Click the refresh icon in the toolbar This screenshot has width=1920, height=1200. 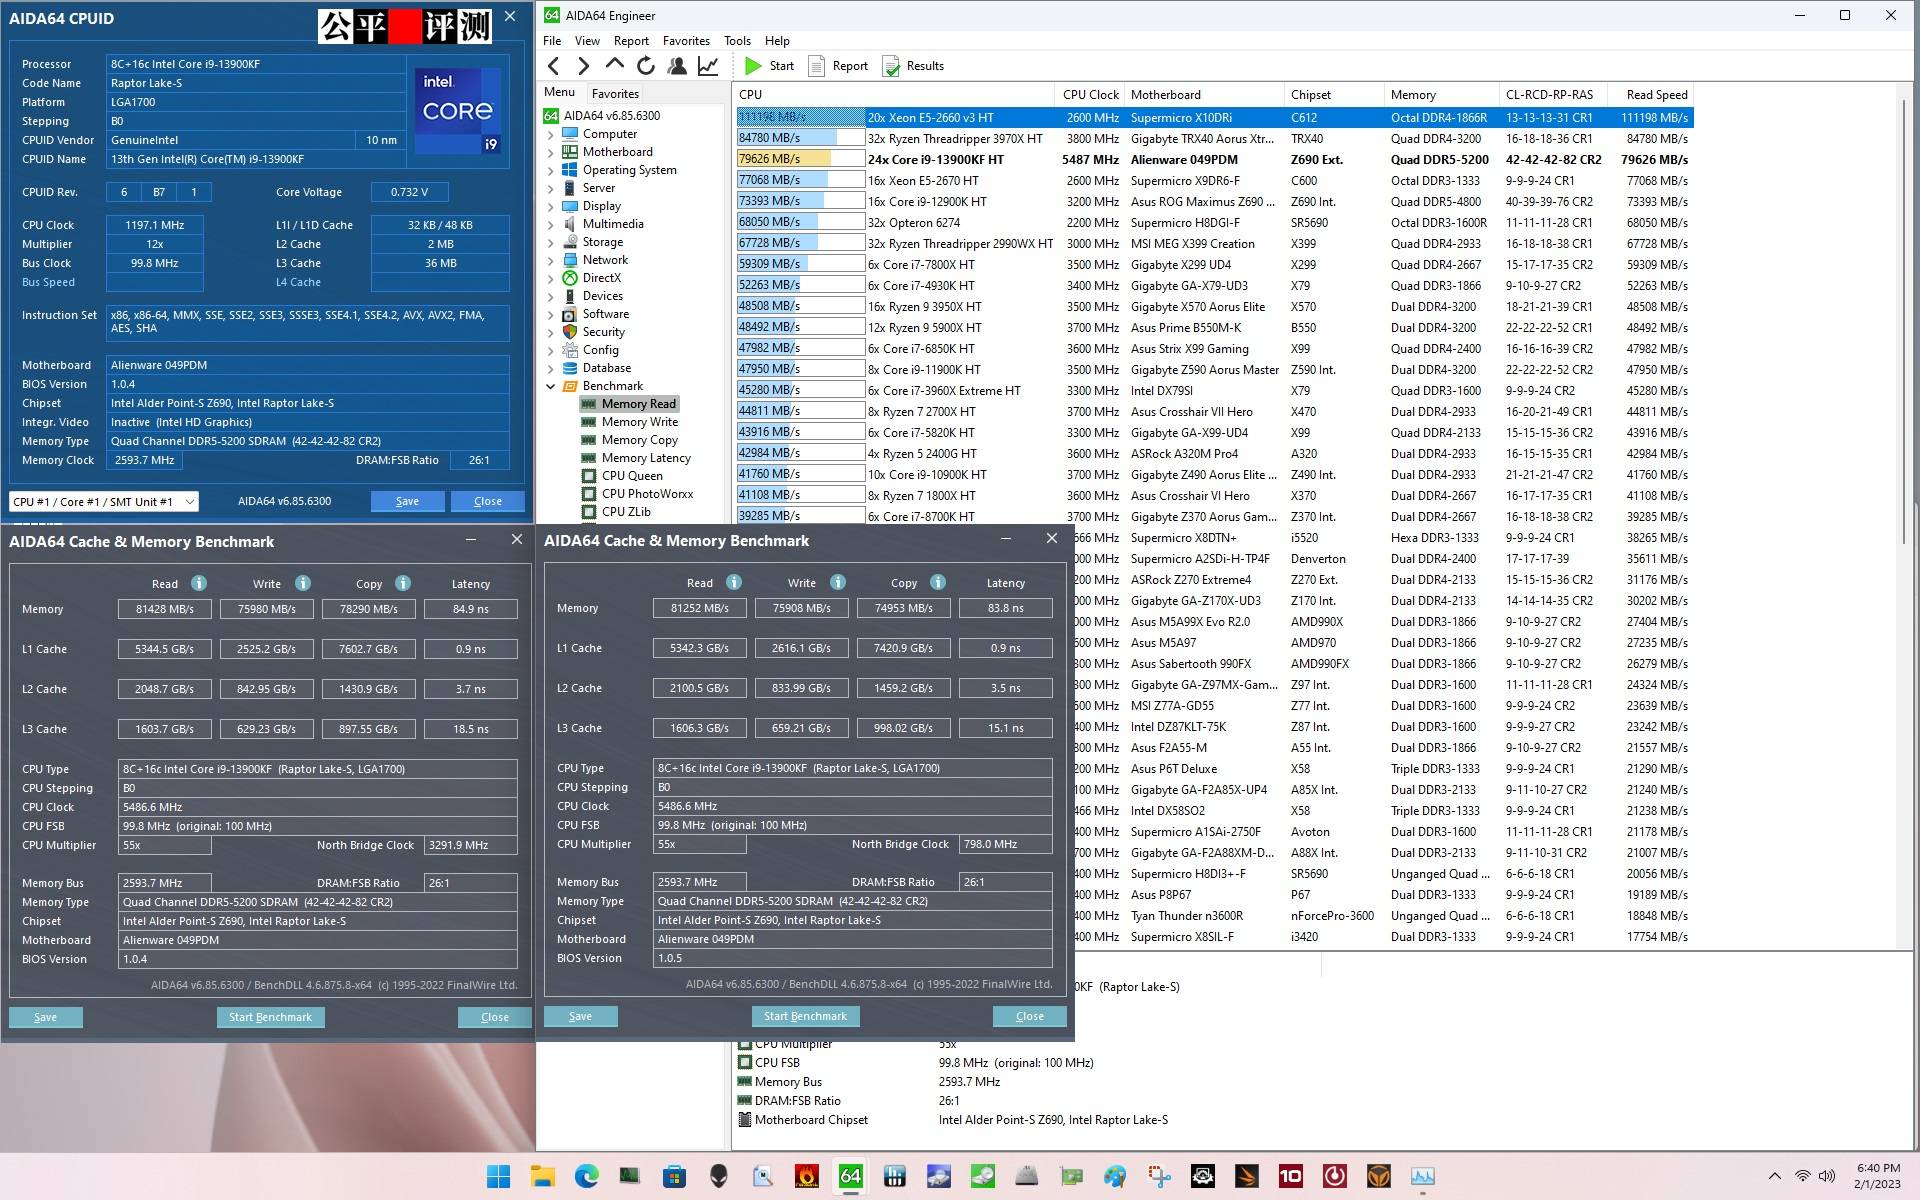(x=645, y=65)
